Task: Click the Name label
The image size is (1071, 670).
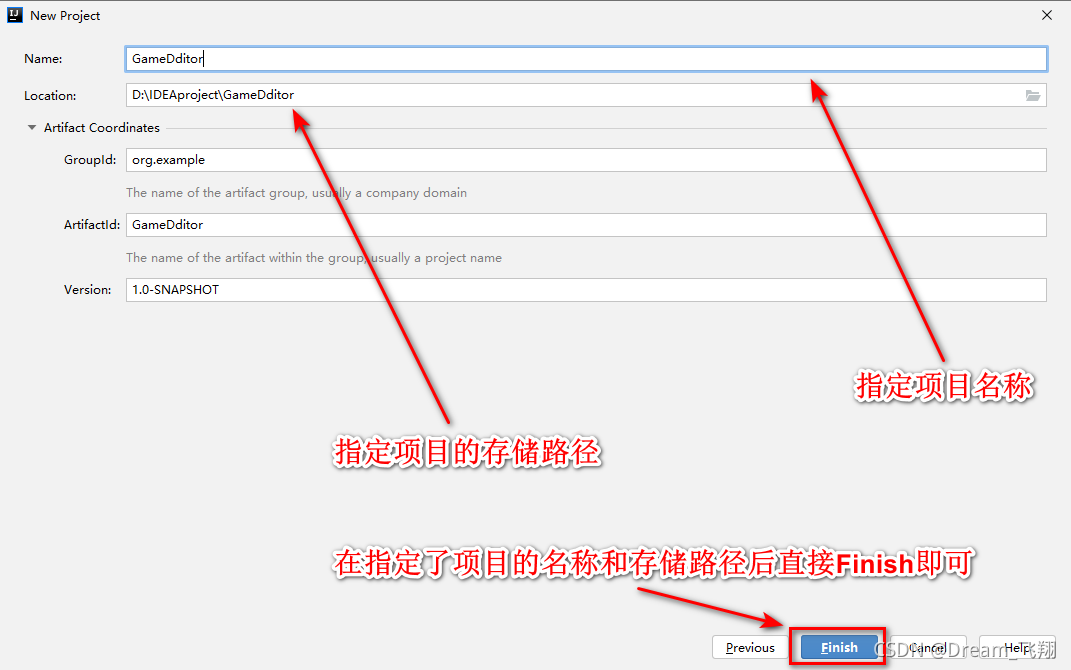Action: [43, 59]
